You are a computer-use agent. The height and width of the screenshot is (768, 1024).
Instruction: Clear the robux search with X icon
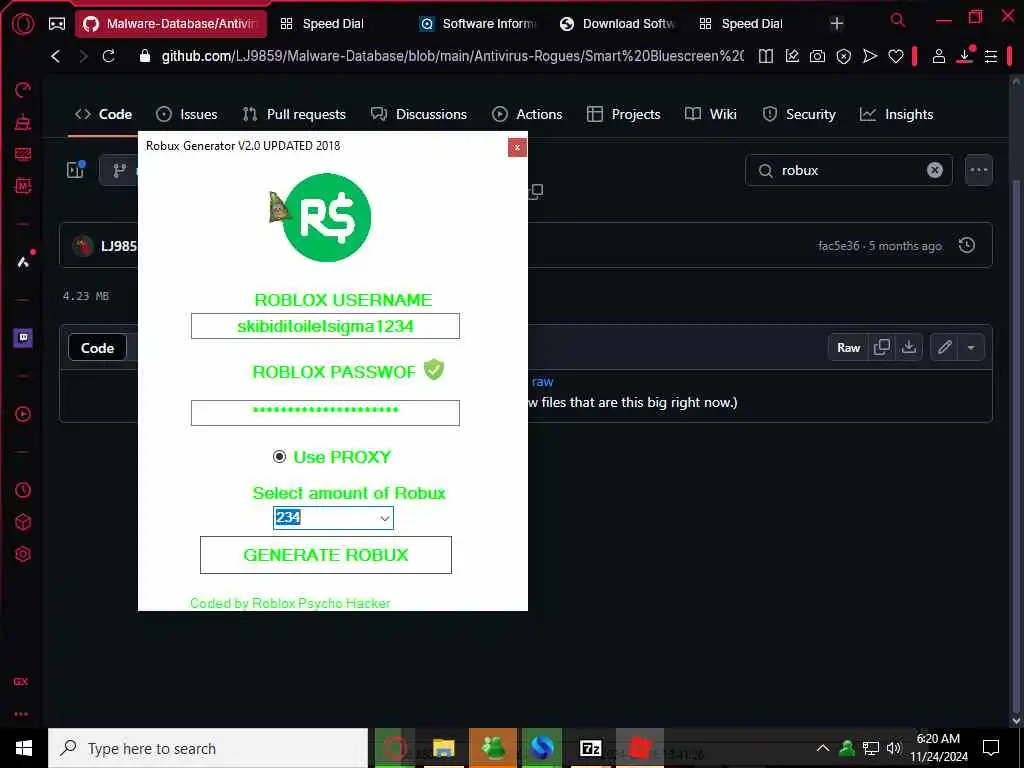click(x=935, y=170)
